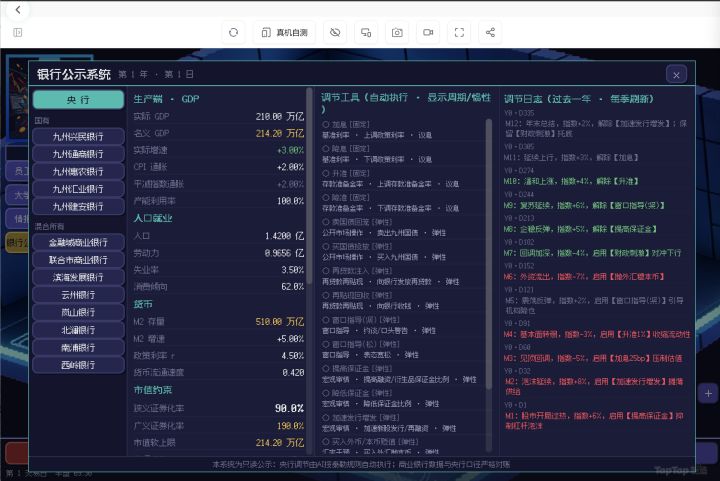The height and width of the screenshot is (481, 720).
Task: Click the 市值约束 section heading
Action: point(153,390)
